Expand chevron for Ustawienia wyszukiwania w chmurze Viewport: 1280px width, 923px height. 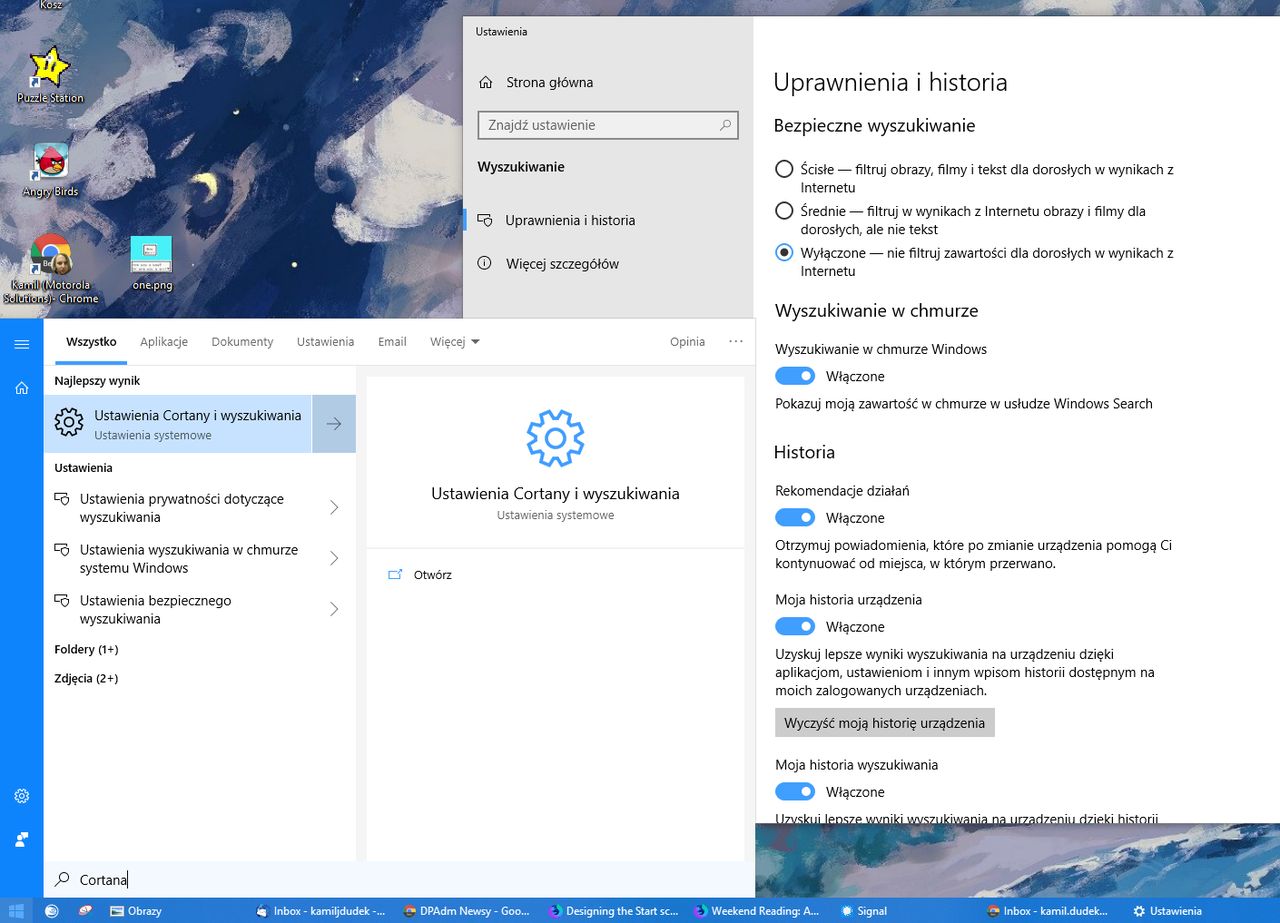pos(334,558)
